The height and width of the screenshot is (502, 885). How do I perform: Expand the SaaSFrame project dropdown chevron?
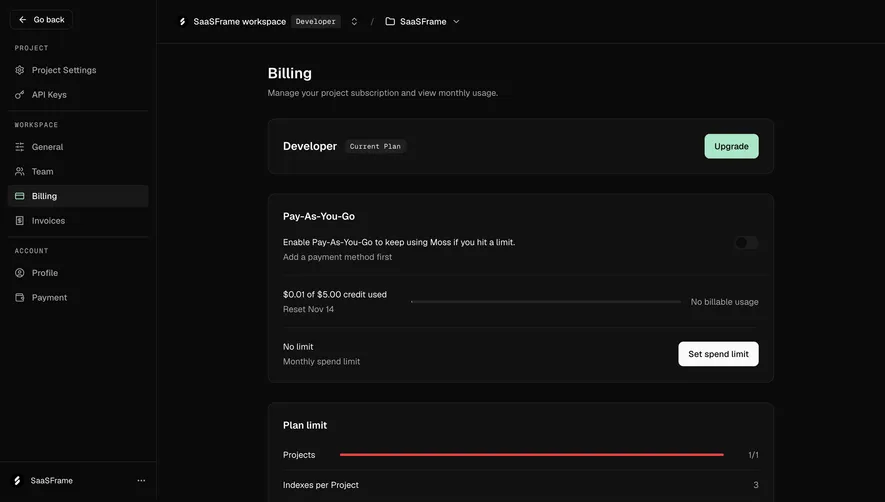[x=457, y=21]
